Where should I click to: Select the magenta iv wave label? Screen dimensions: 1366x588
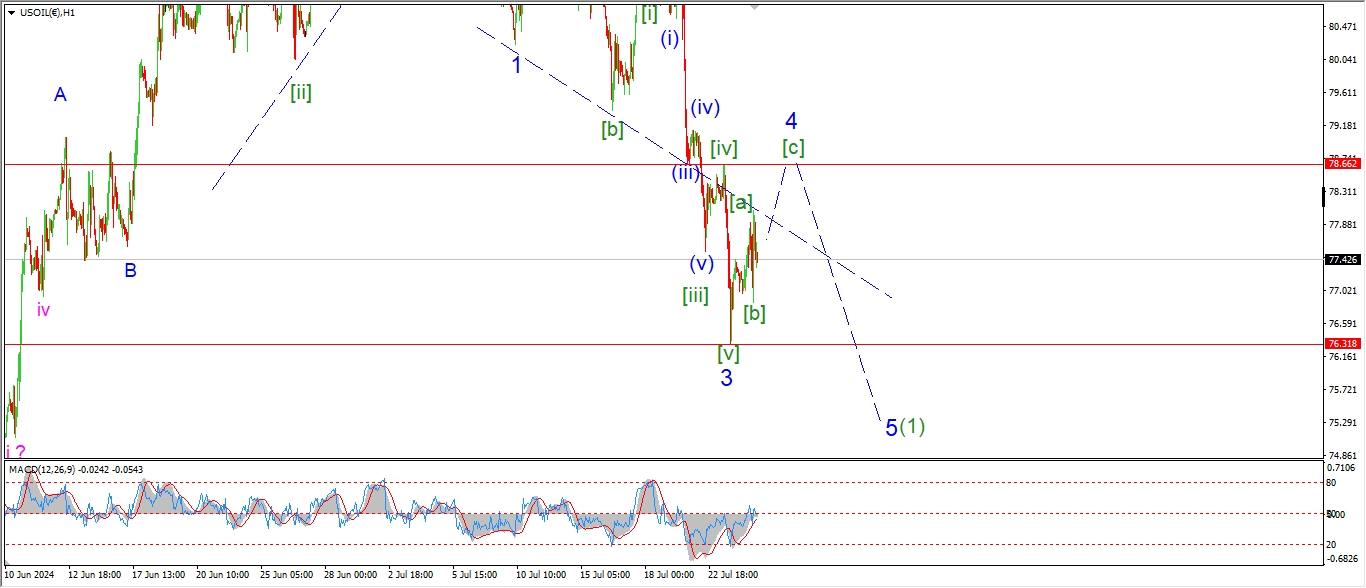coord(43,310)
